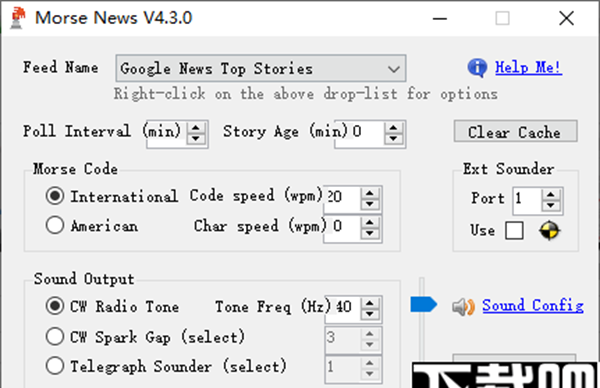Viewport: 600px width, 388px height.
Task: Select CW Radio Tone output option
Action: 55,306
